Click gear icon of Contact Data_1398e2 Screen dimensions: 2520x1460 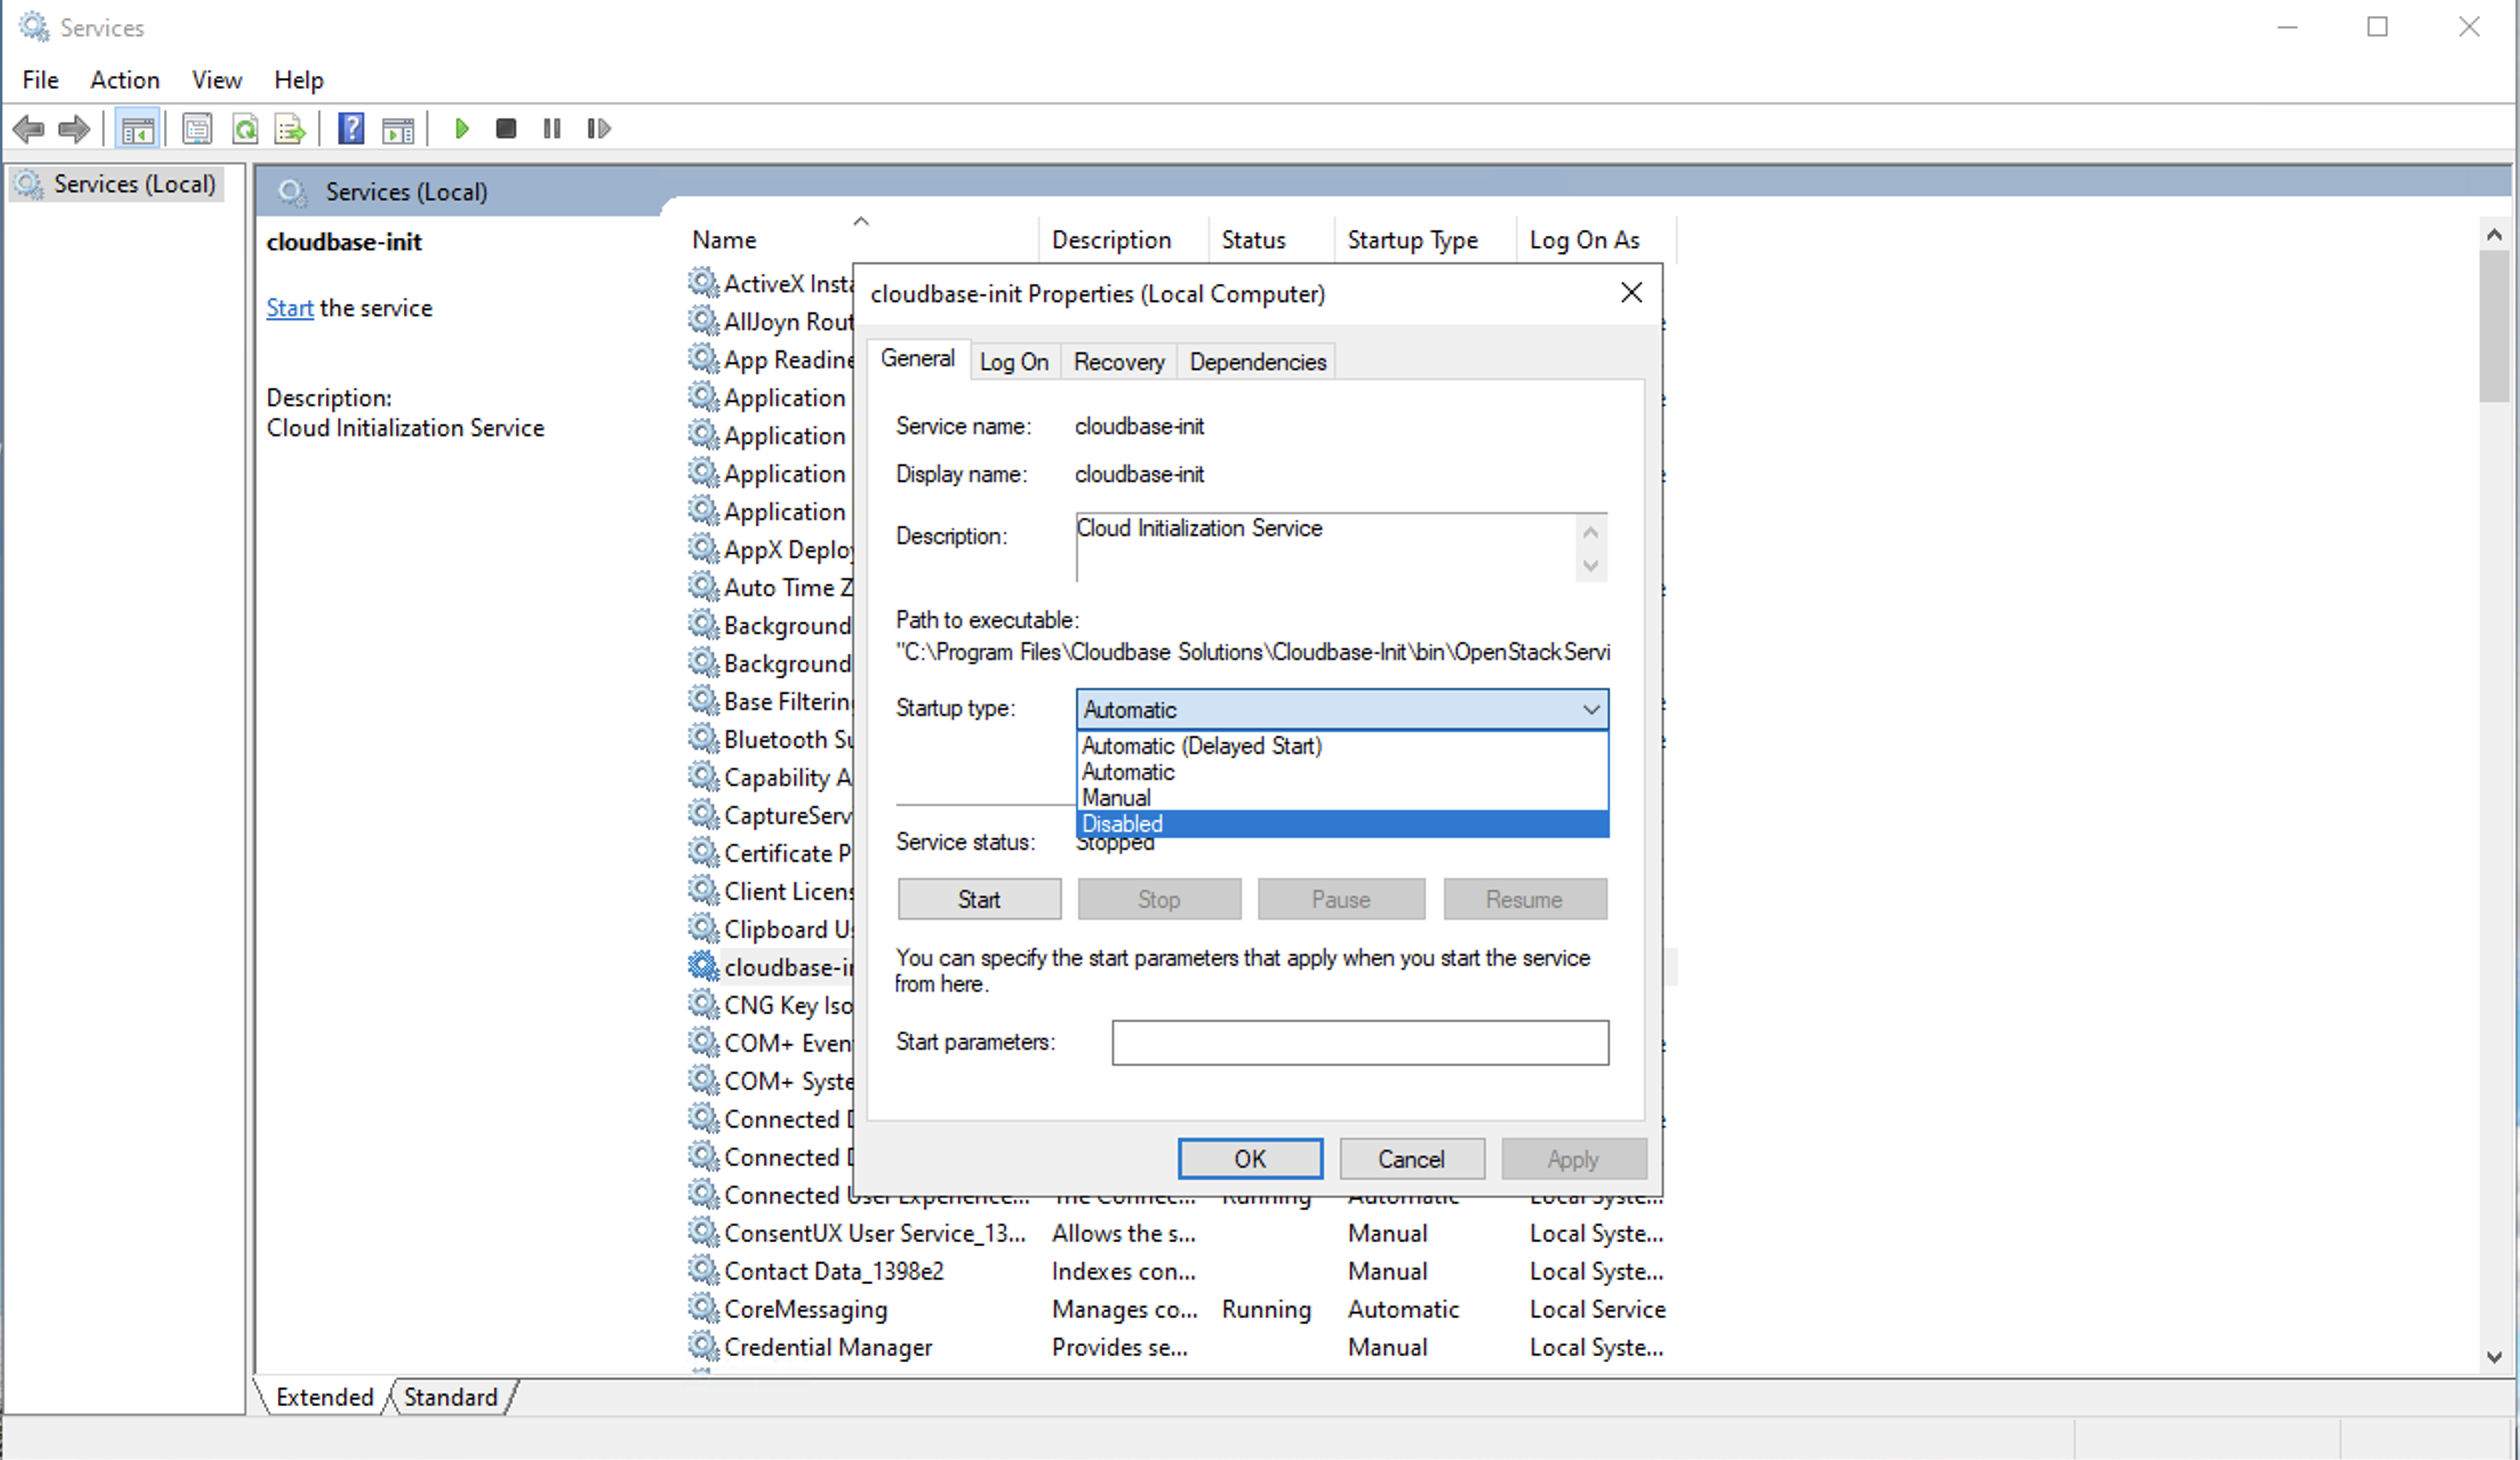[704, 1270]
